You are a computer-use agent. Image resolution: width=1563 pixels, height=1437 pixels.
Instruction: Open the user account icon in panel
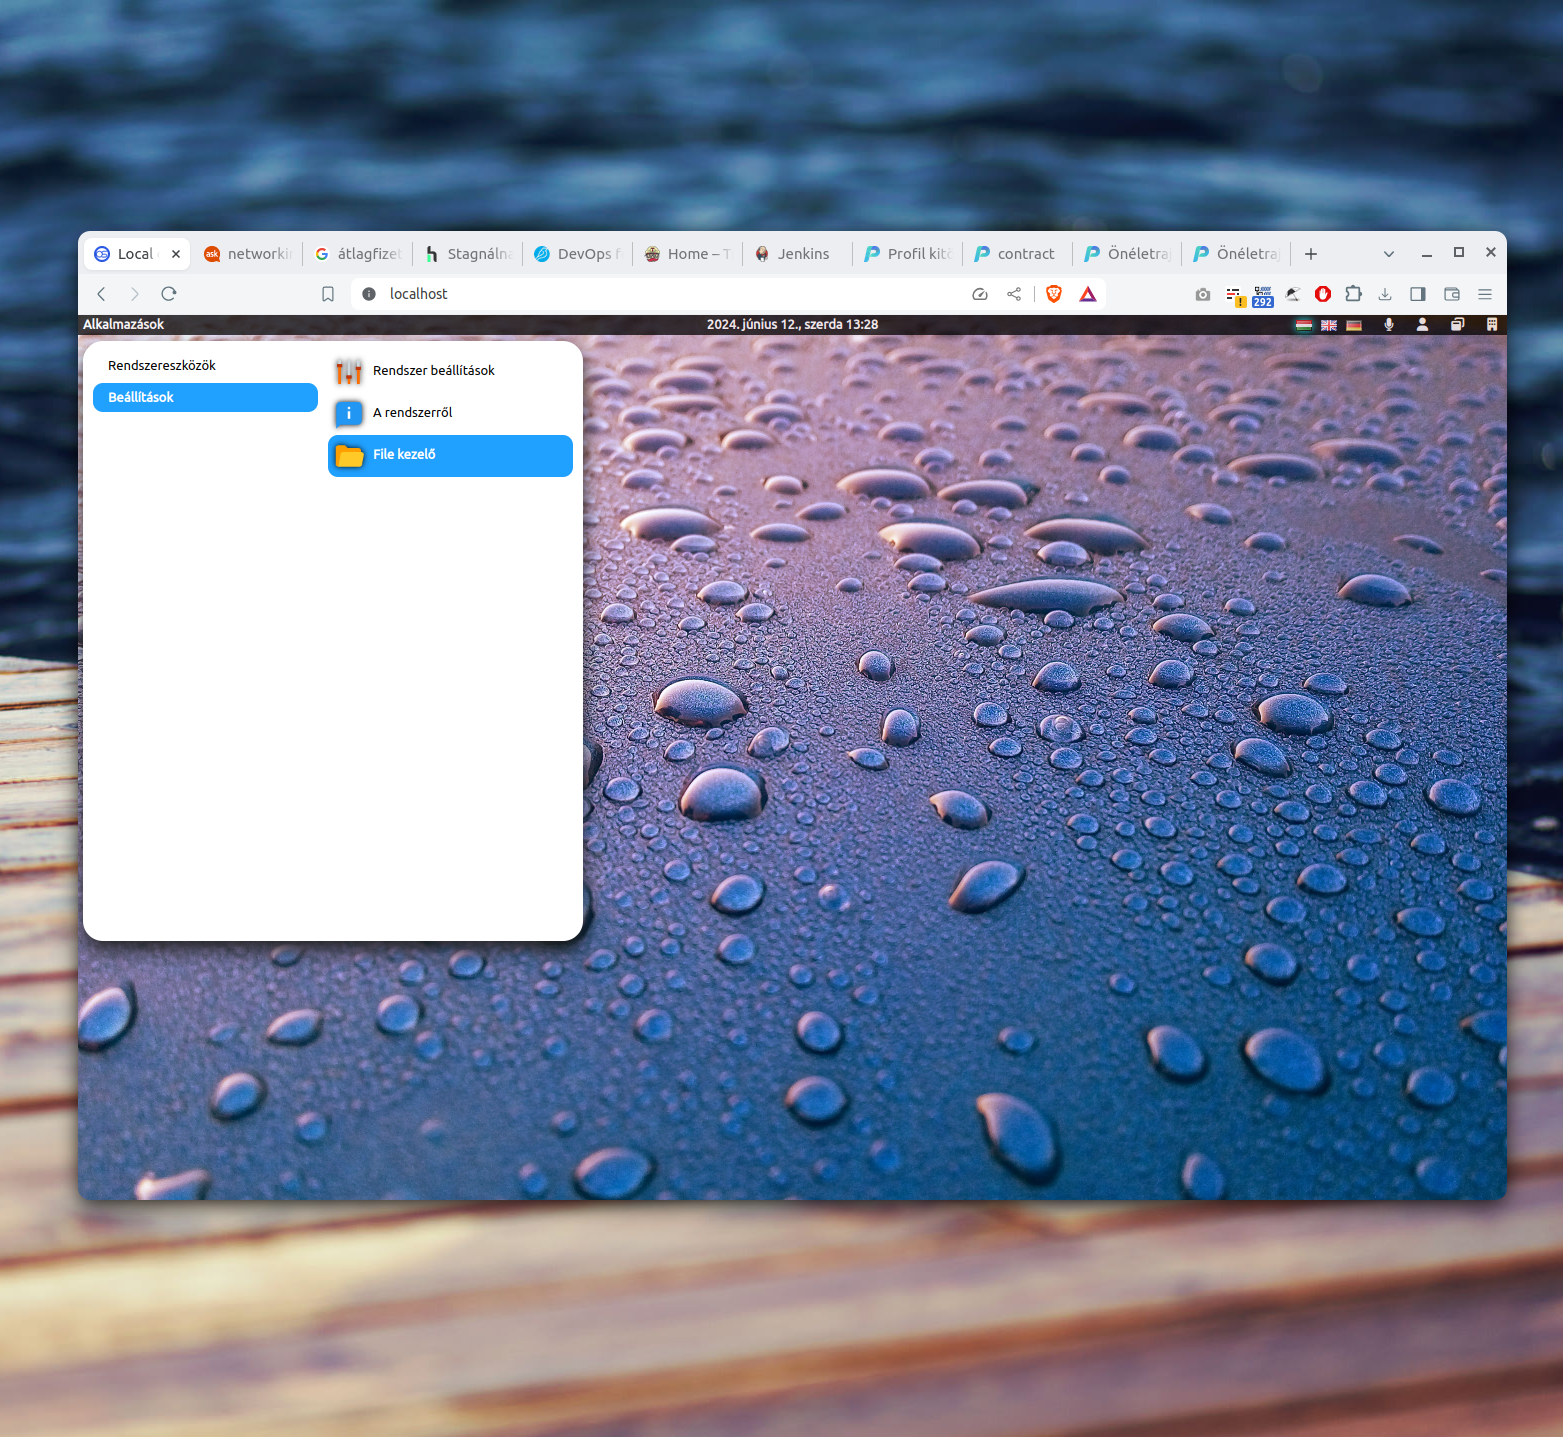point(1422,325)
